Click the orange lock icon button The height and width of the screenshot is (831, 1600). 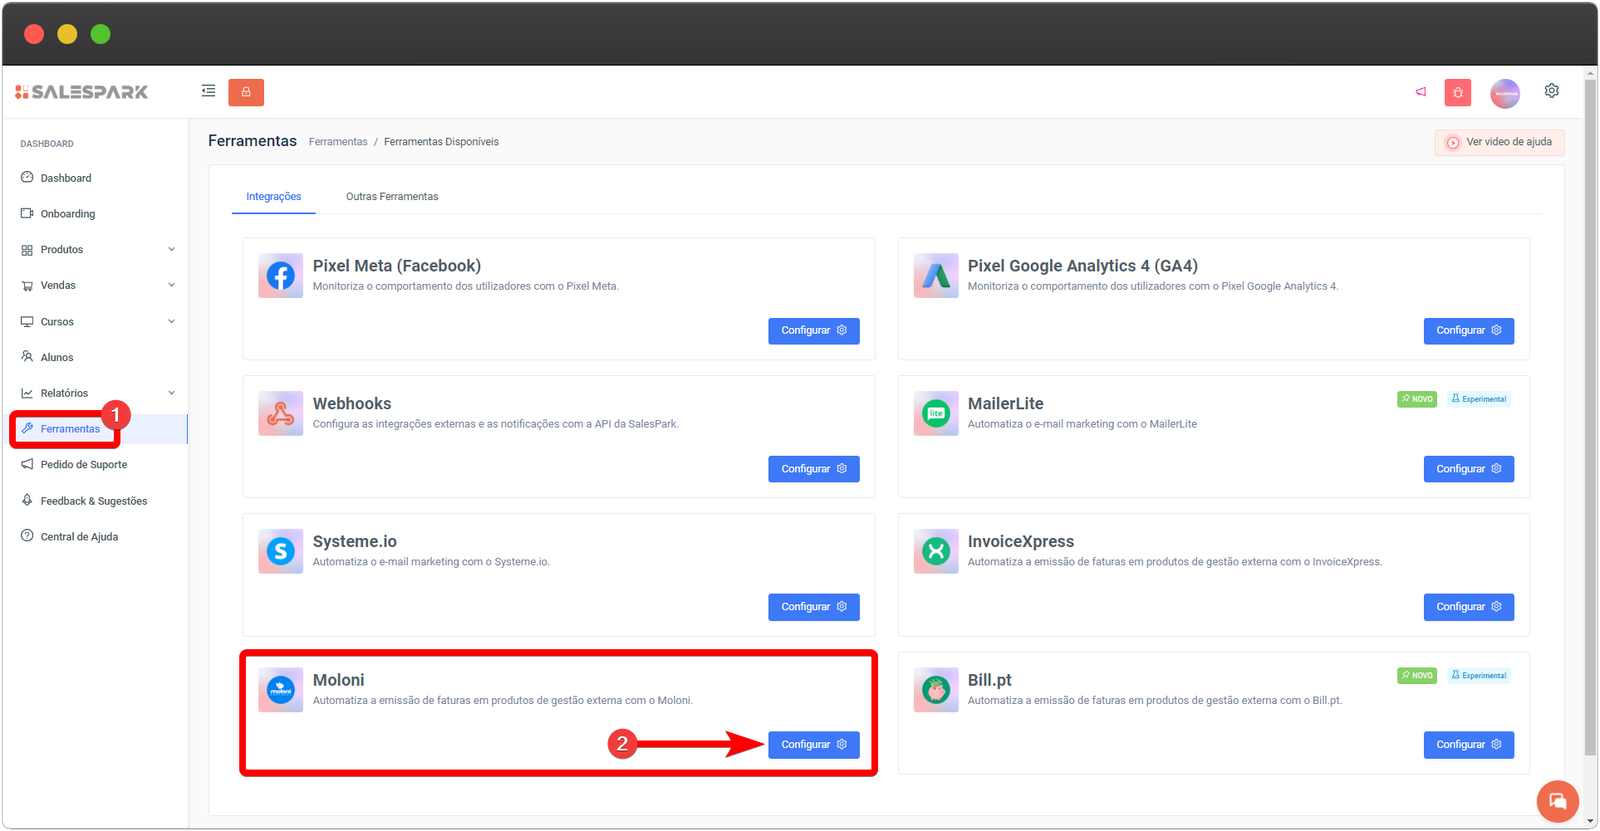245,92
